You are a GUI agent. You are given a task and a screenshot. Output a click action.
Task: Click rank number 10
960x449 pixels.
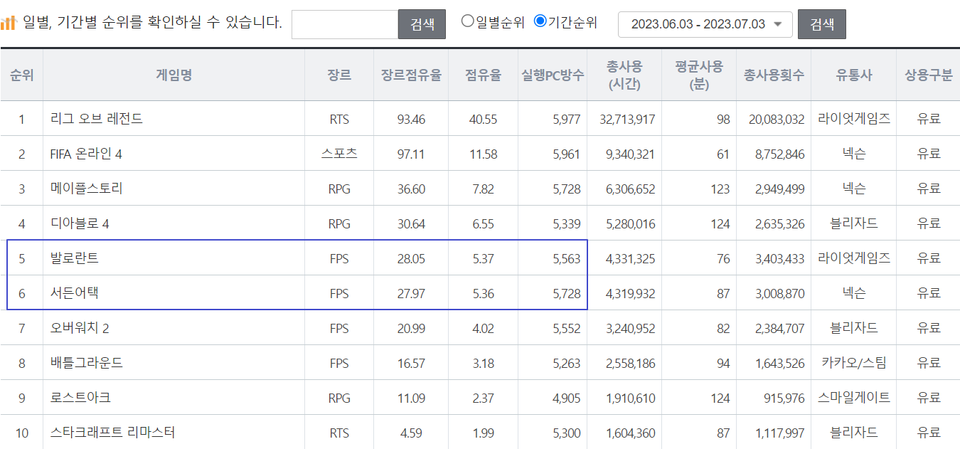click(x=21, y=434)
